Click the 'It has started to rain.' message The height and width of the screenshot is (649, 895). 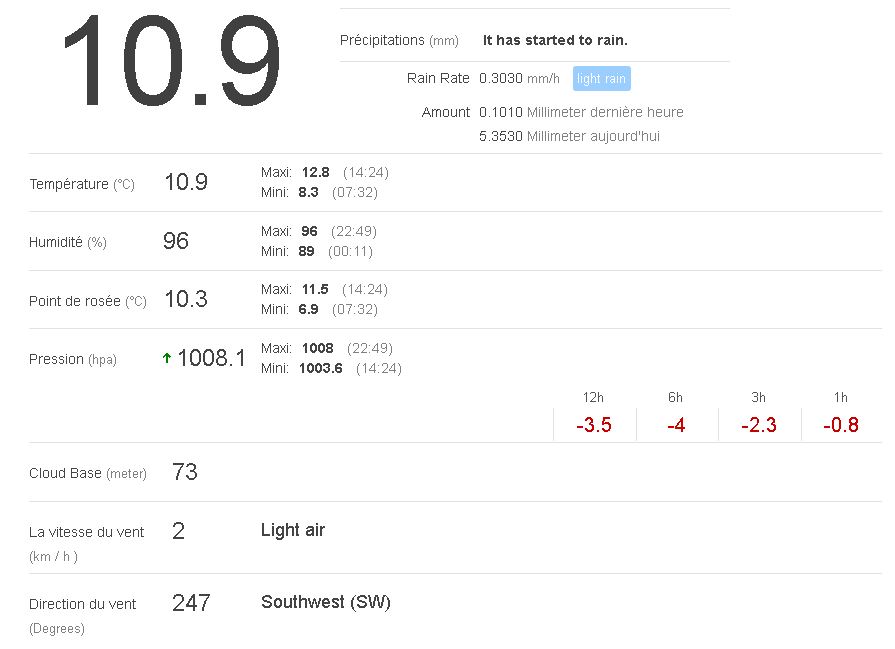click(x=555, y=40)
